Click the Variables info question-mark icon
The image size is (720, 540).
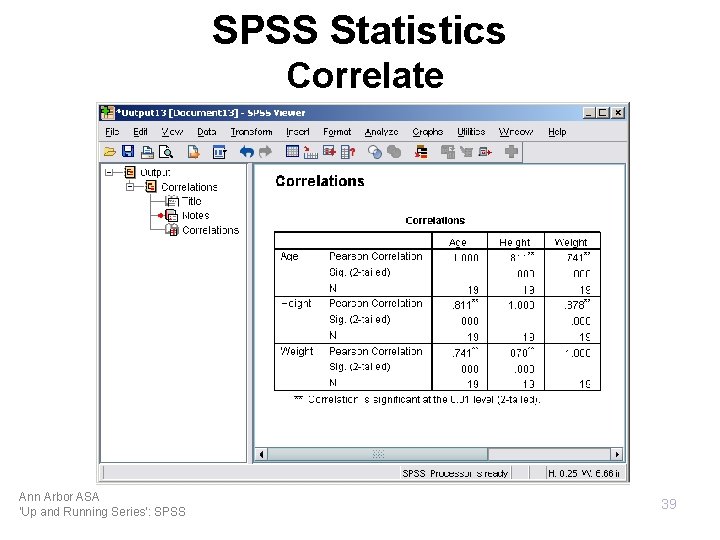pos(348,152)
